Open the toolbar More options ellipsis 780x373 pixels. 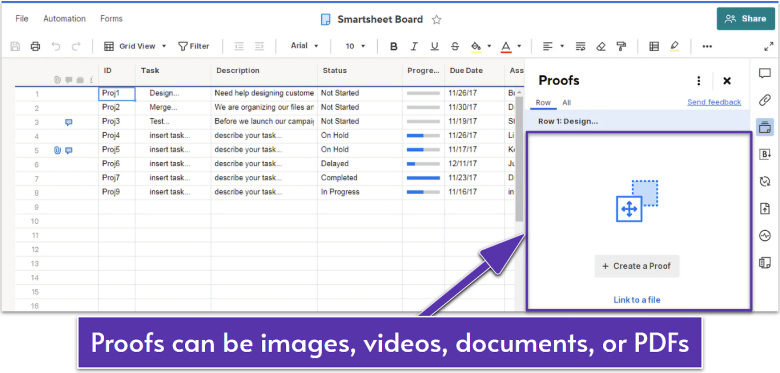707,46
